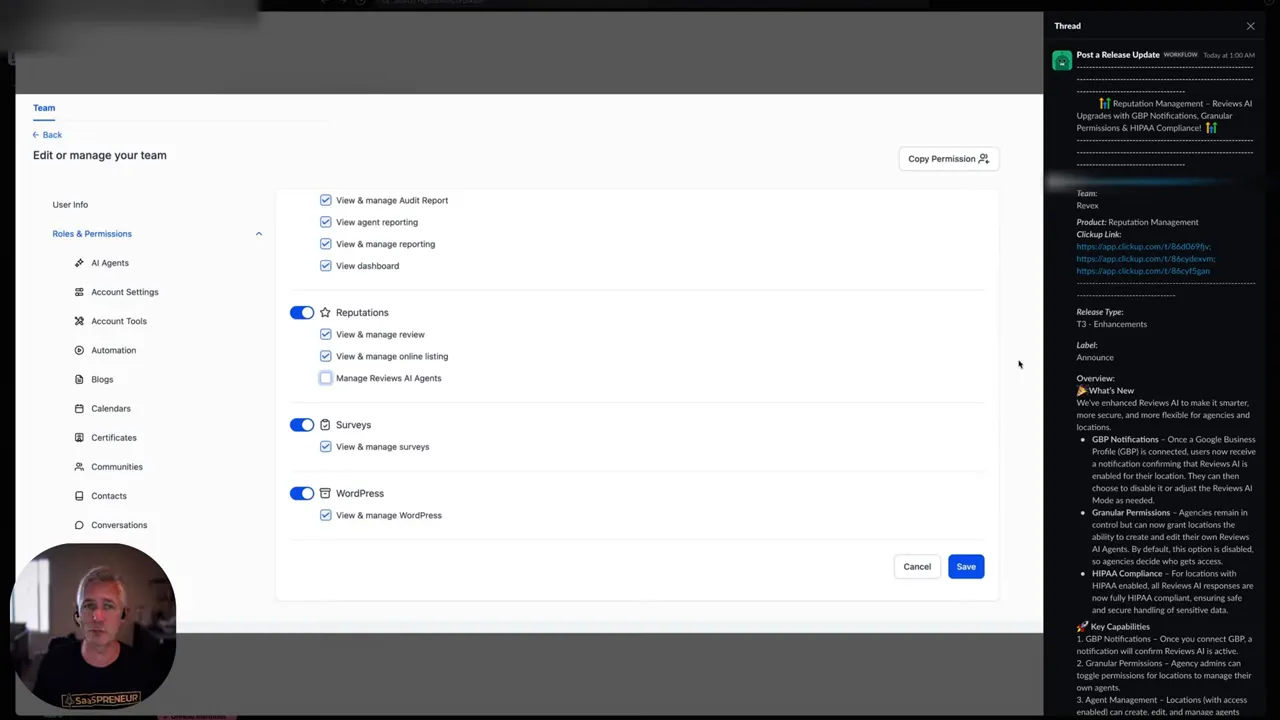The image size is (1280, 720).
Task: Collapse the Roles & Permissions section chevron
Action: tap(259, 234)
